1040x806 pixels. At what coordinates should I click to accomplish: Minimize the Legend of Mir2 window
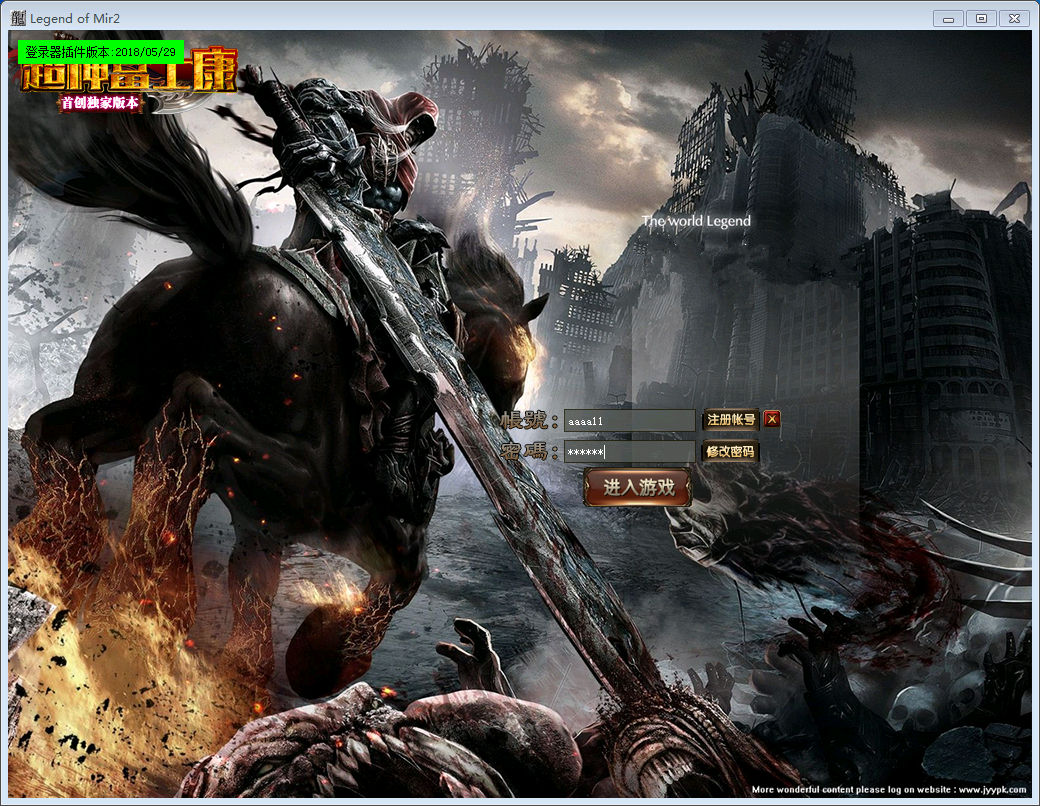click(948, 19)
